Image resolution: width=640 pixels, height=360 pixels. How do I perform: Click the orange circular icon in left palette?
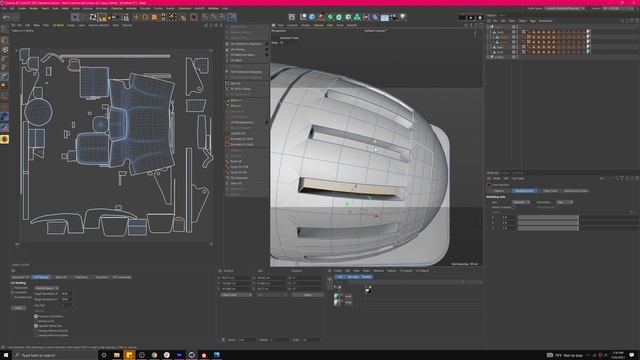pyautogui.click(x=4, y=139)
